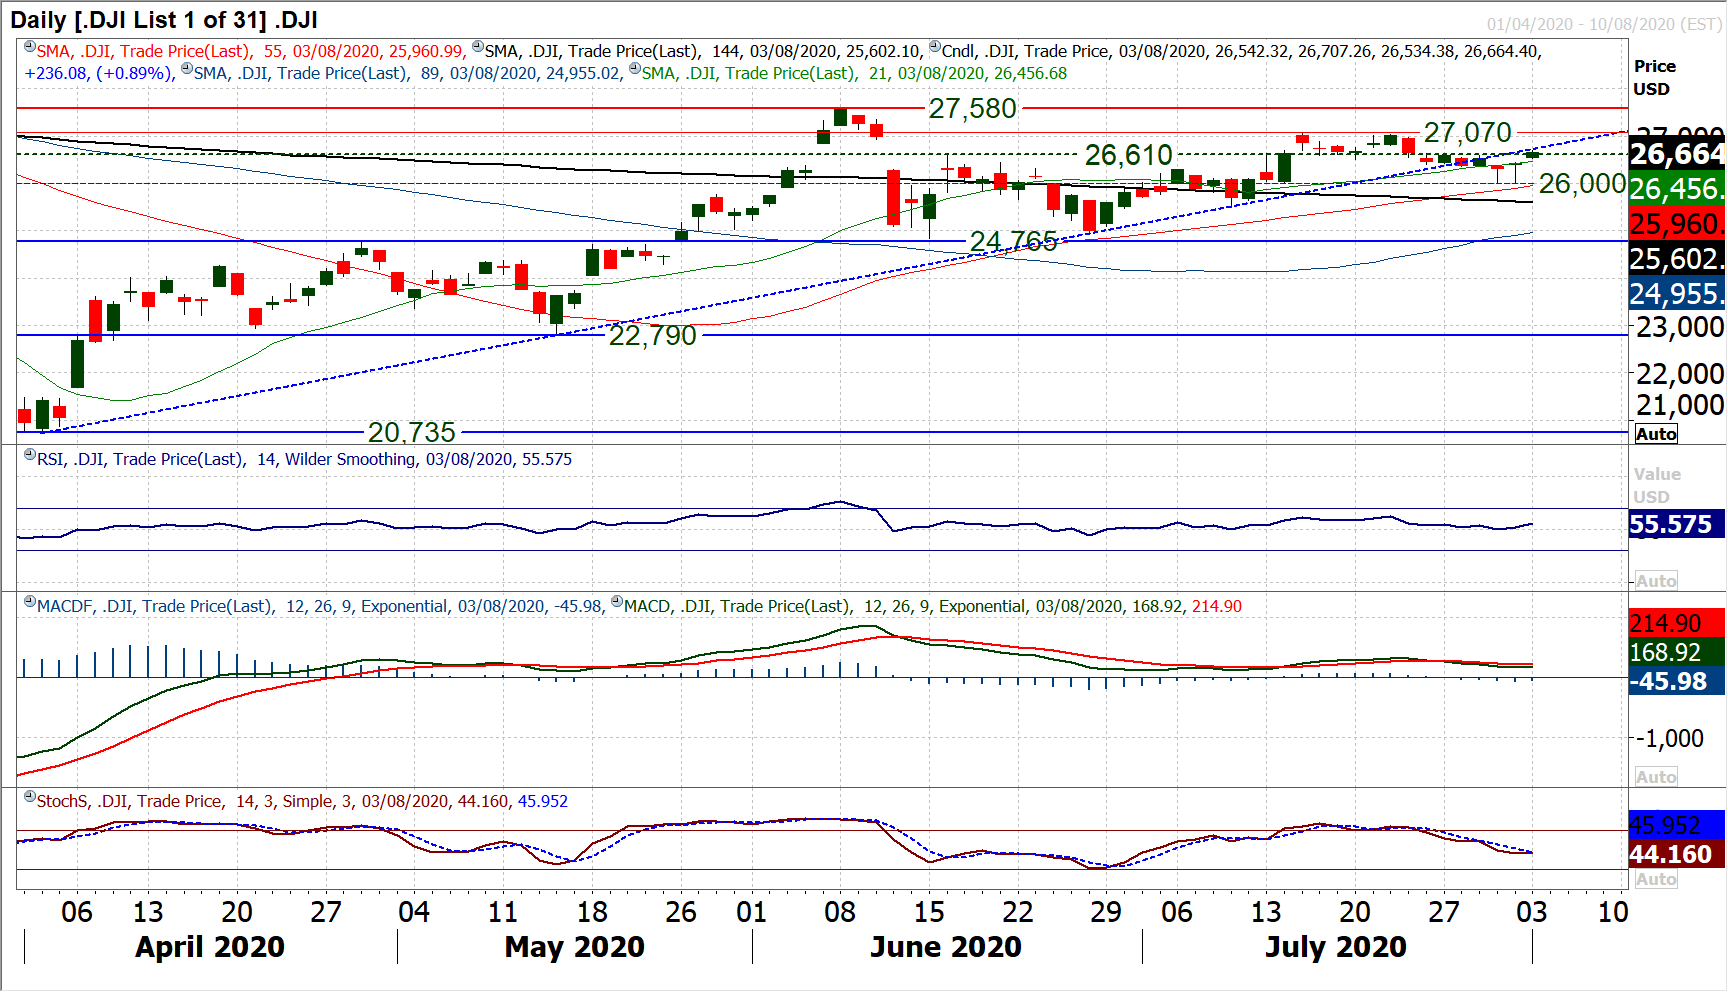Toggle Auto scaling on the price panel

click(x=1656, y=434)
